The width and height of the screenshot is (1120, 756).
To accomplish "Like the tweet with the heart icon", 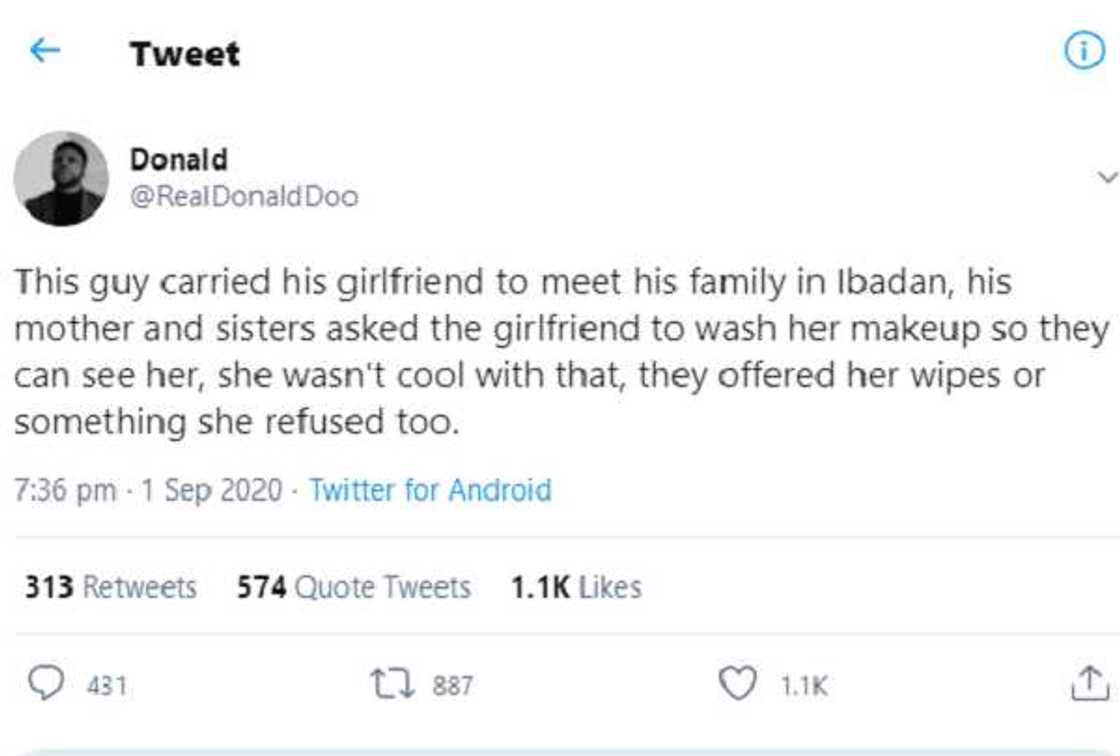I will (737, 684).
